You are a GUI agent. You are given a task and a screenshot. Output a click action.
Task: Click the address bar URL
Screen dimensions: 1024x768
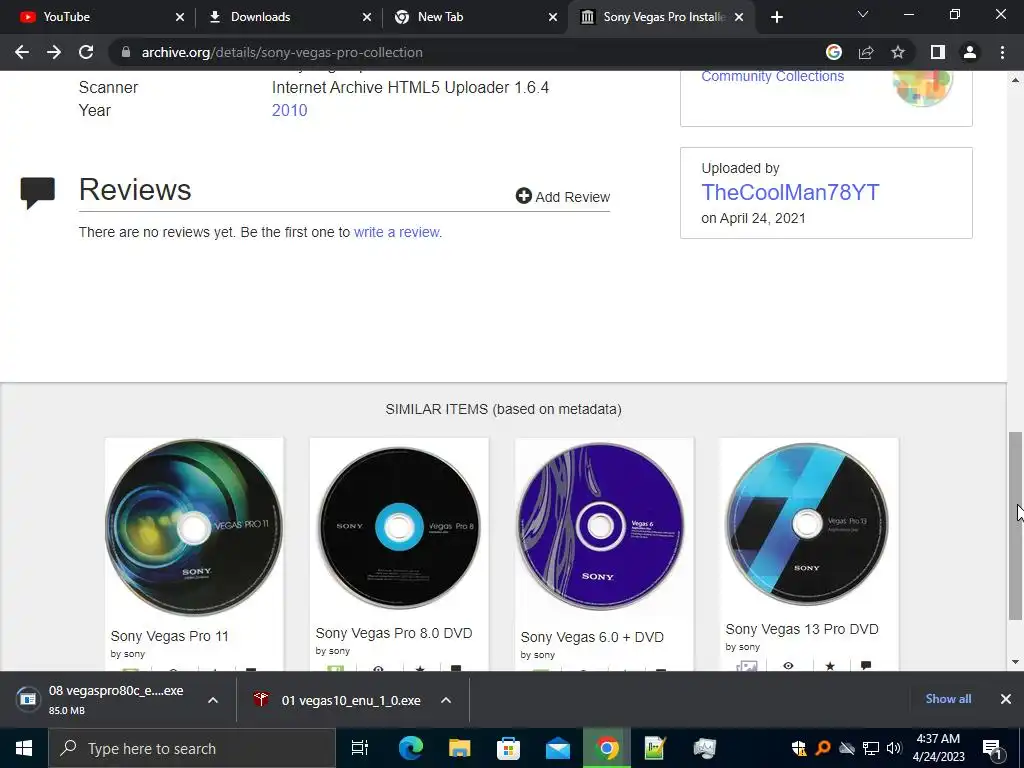(282, 52)
